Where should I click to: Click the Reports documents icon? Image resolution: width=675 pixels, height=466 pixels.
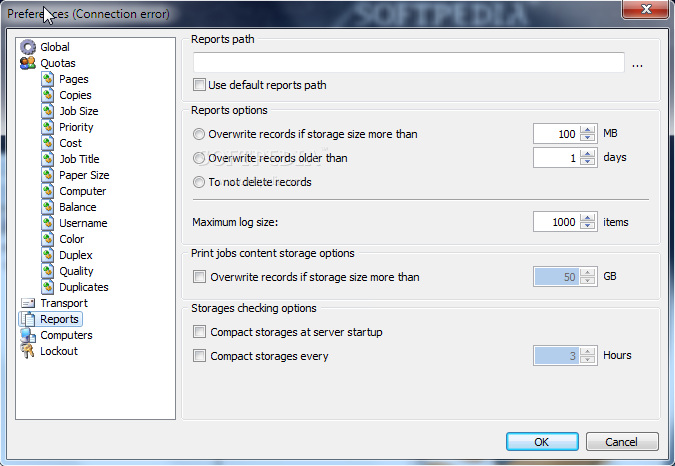(28, 319)
